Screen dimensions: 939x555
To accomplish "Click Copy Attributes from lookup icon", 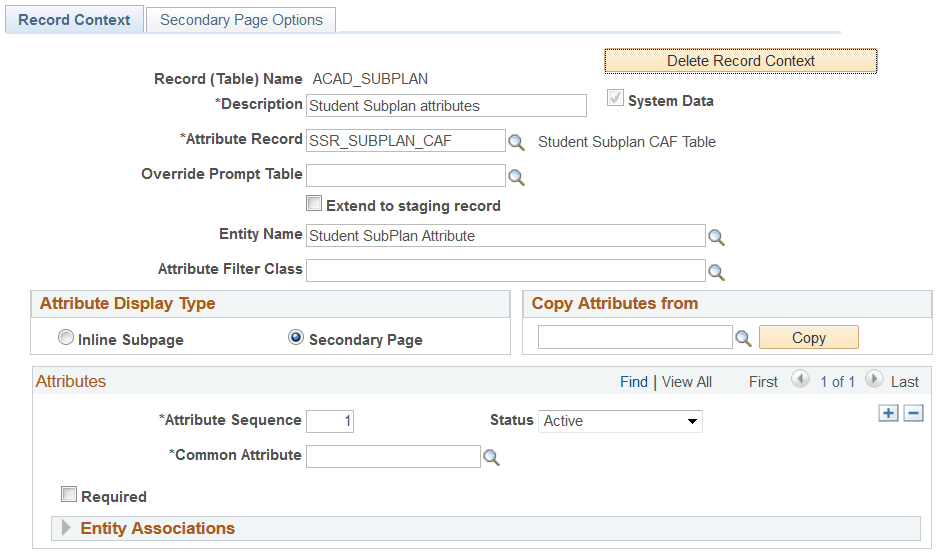I will pyautogui.click(x=743, y=339).
